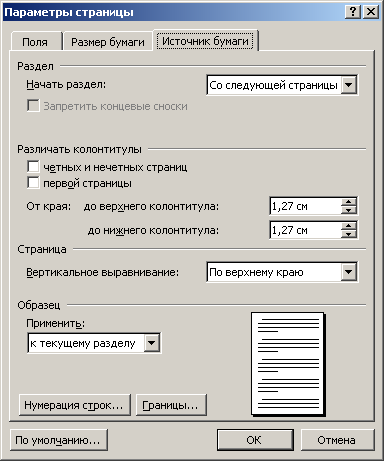Open the Размер бумаги tab
This screenshot has width=384, height=461.
coord(108,42)
